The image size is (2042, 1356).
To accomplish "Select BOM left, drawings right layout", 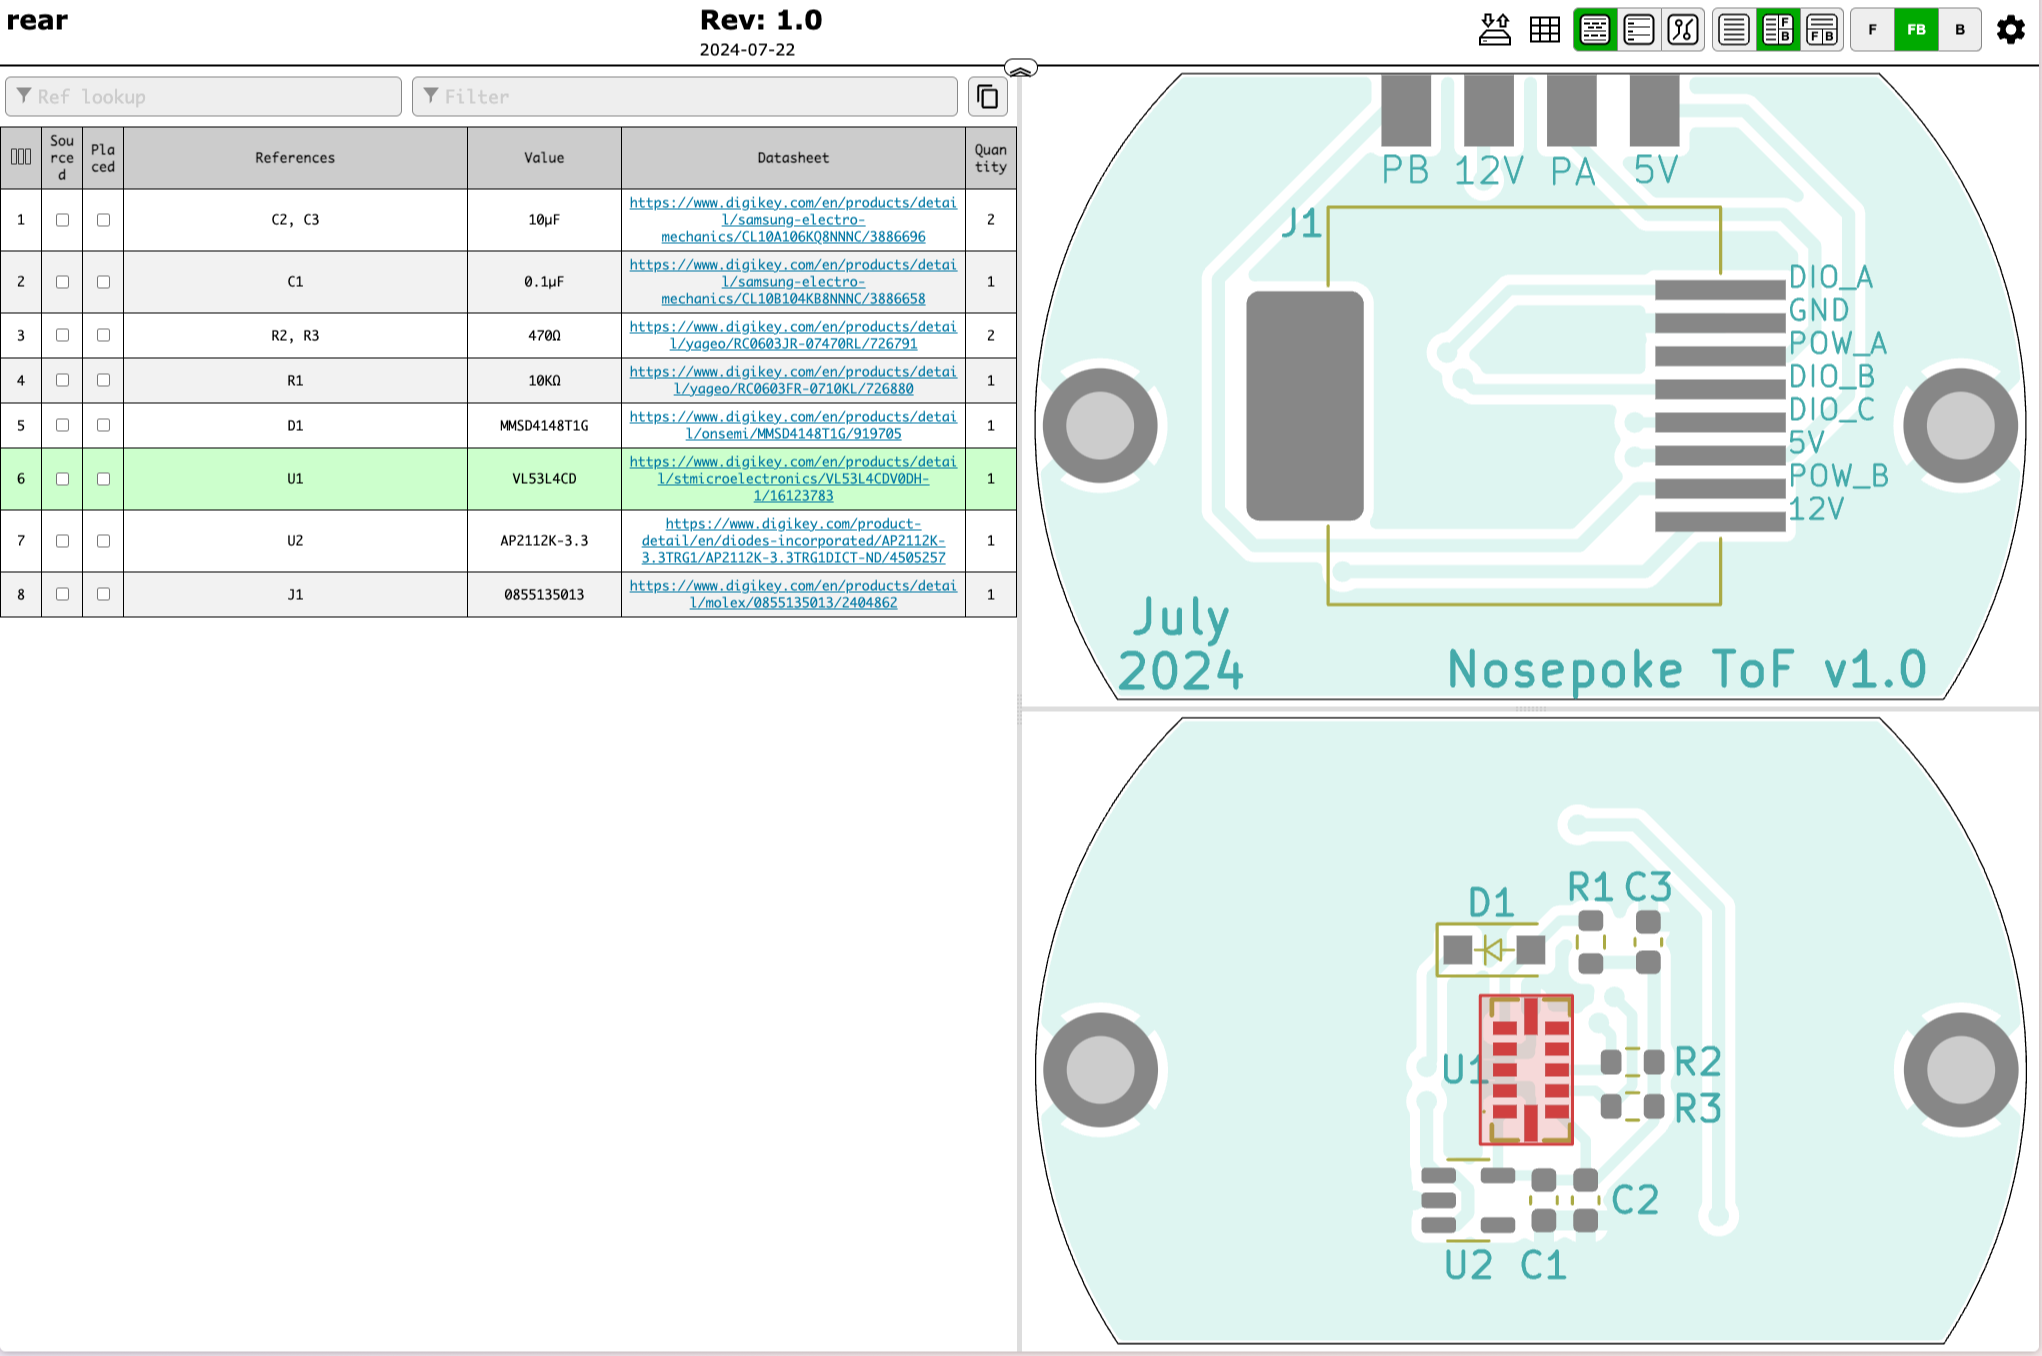I will click(x=1778, y=30).
